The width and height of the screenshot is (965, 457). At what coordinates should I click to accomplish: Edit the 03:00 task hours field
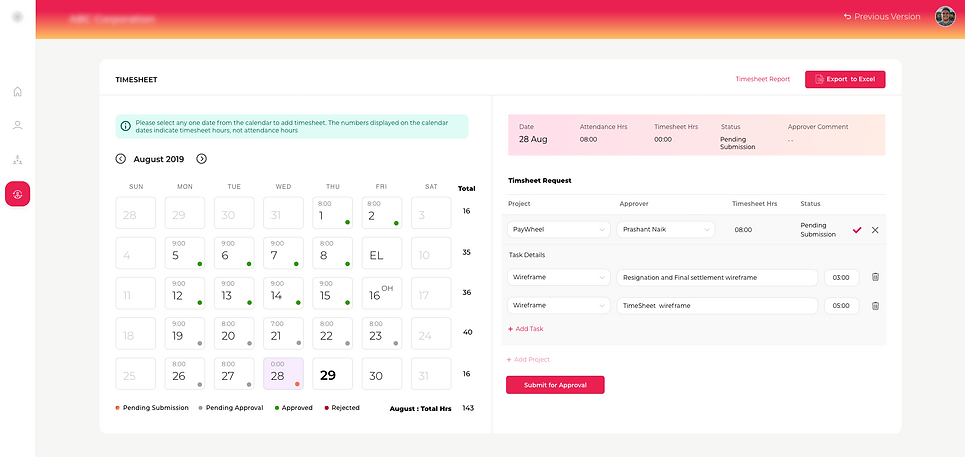tap(841, 277)
